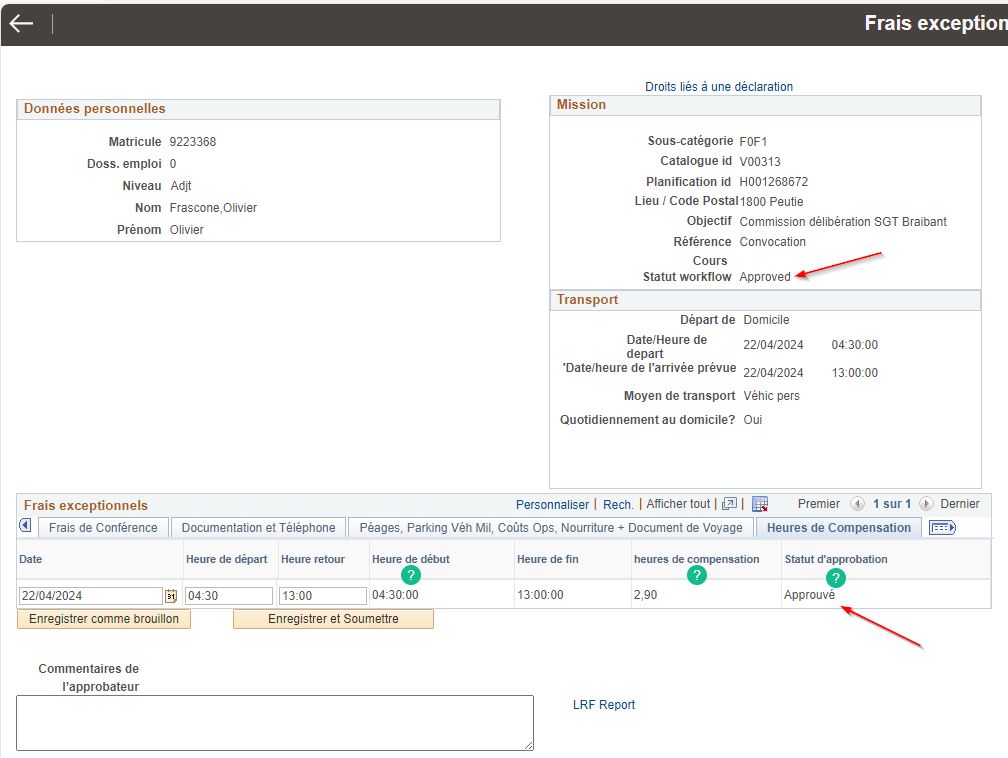Open Documentation et Téléphone tab
This screenshot has width=1008, height=758.
pyautogui.click(x=258, y=528)
